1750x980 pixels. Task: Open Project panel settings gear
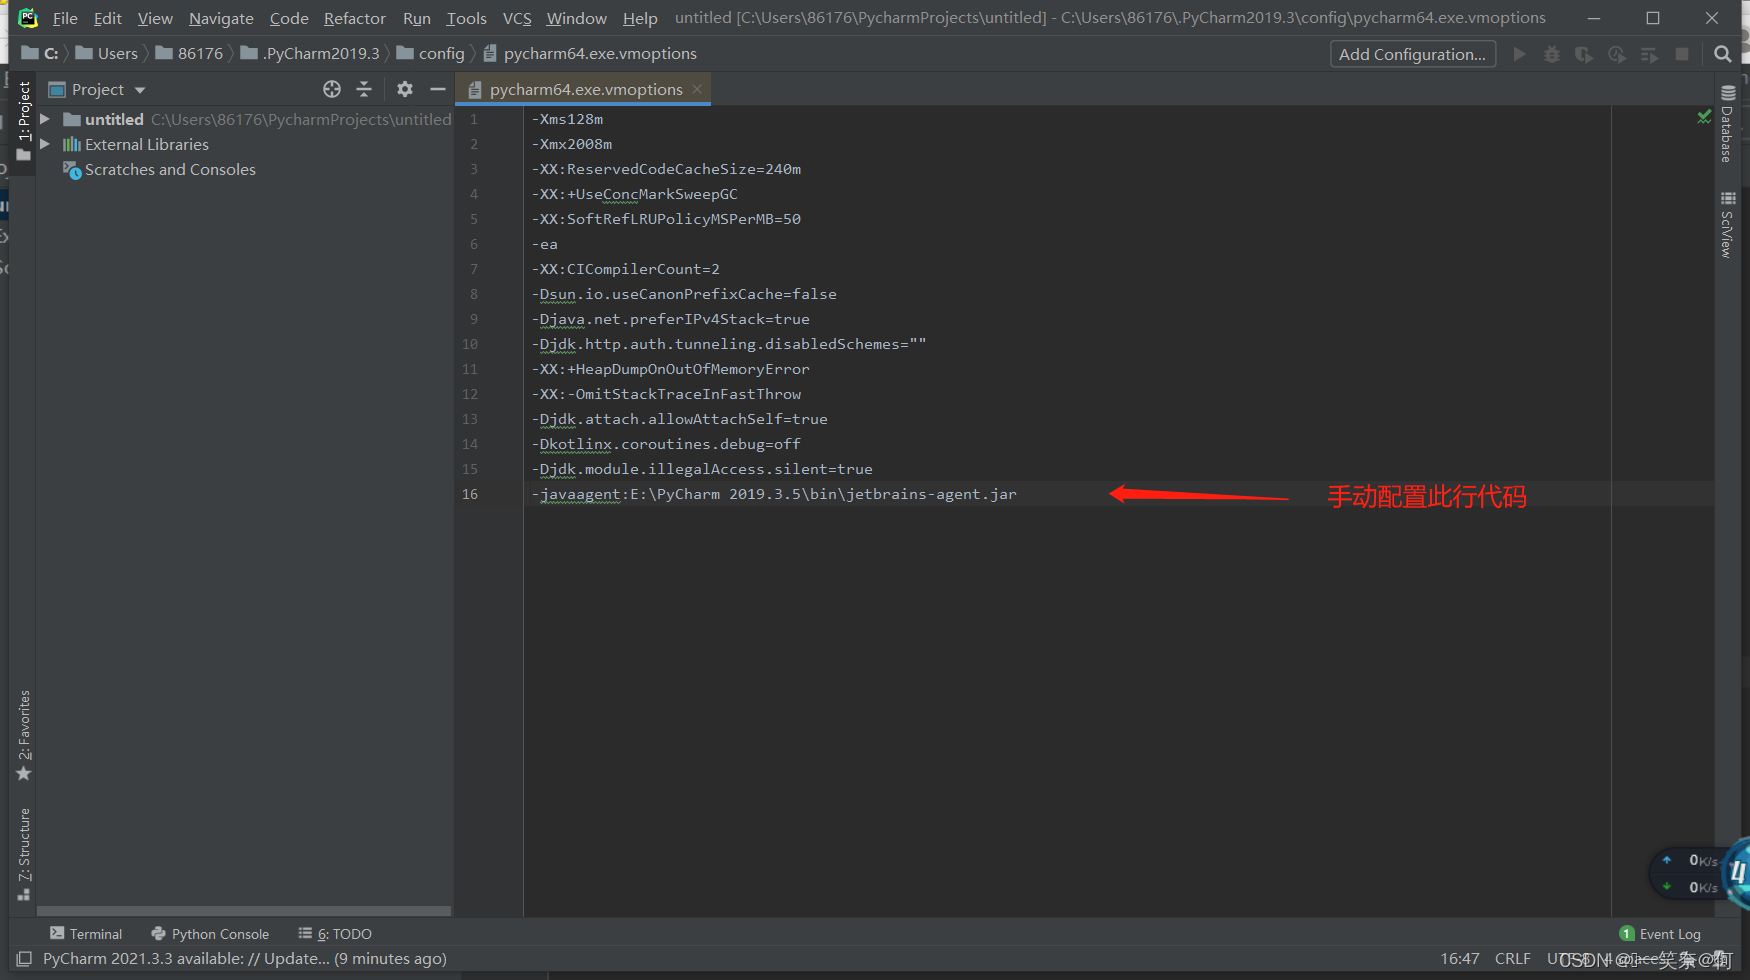pyautogui.click(x=405, y=89)
